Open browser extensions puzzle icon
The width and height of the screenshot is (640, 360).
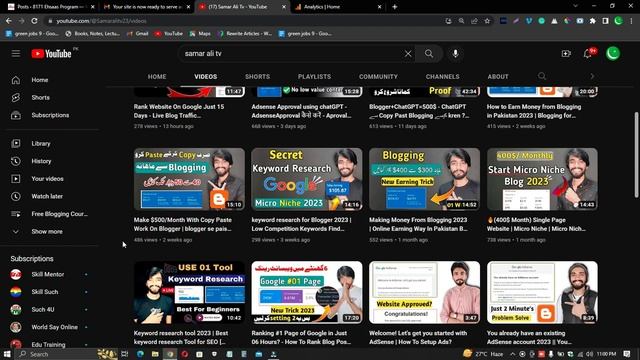click(593, 21)
